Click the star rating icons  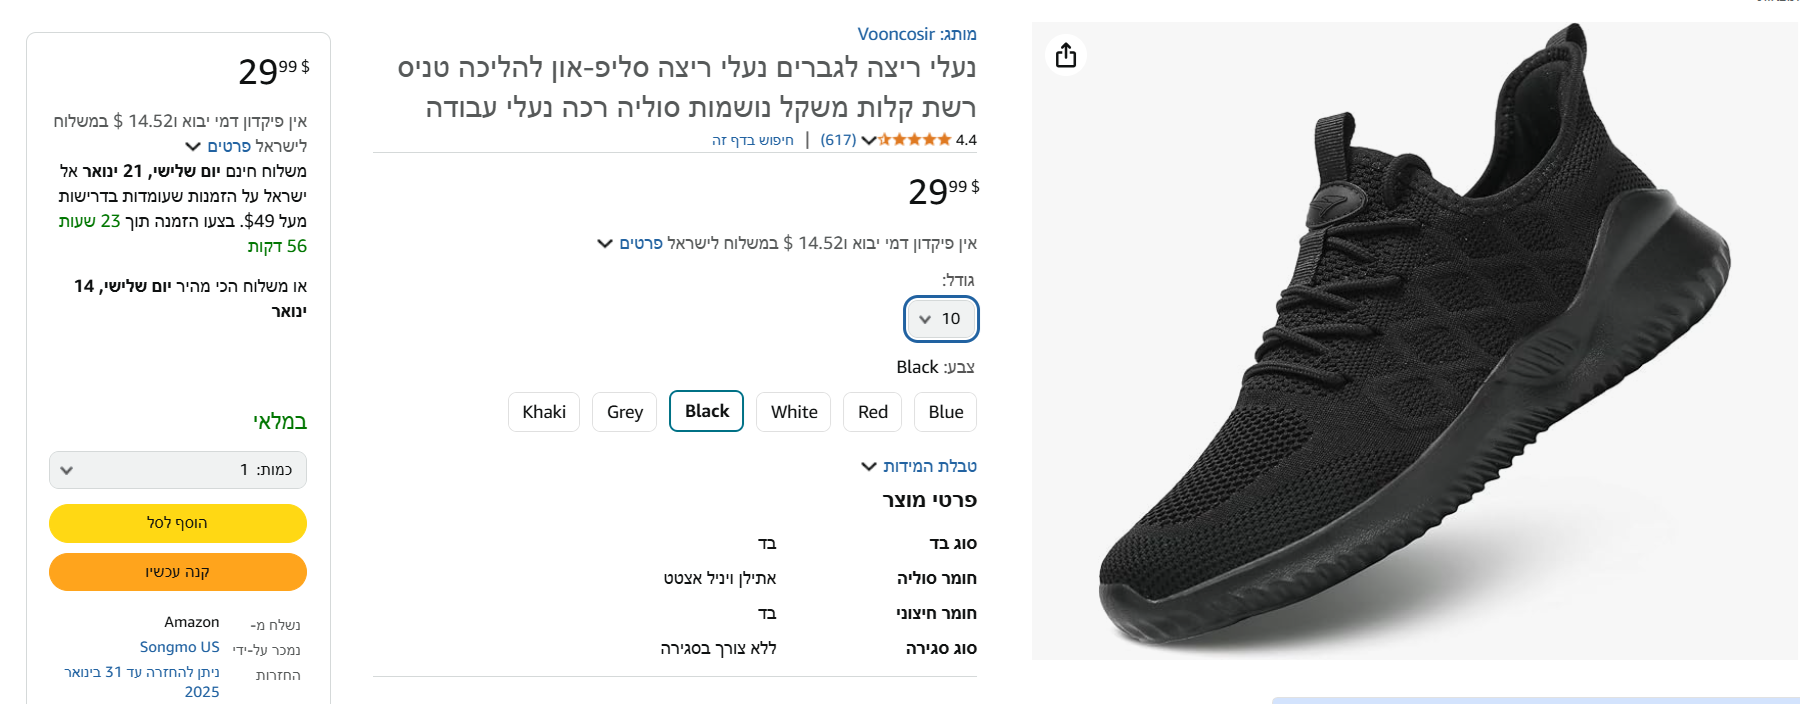tap(914, 140)
